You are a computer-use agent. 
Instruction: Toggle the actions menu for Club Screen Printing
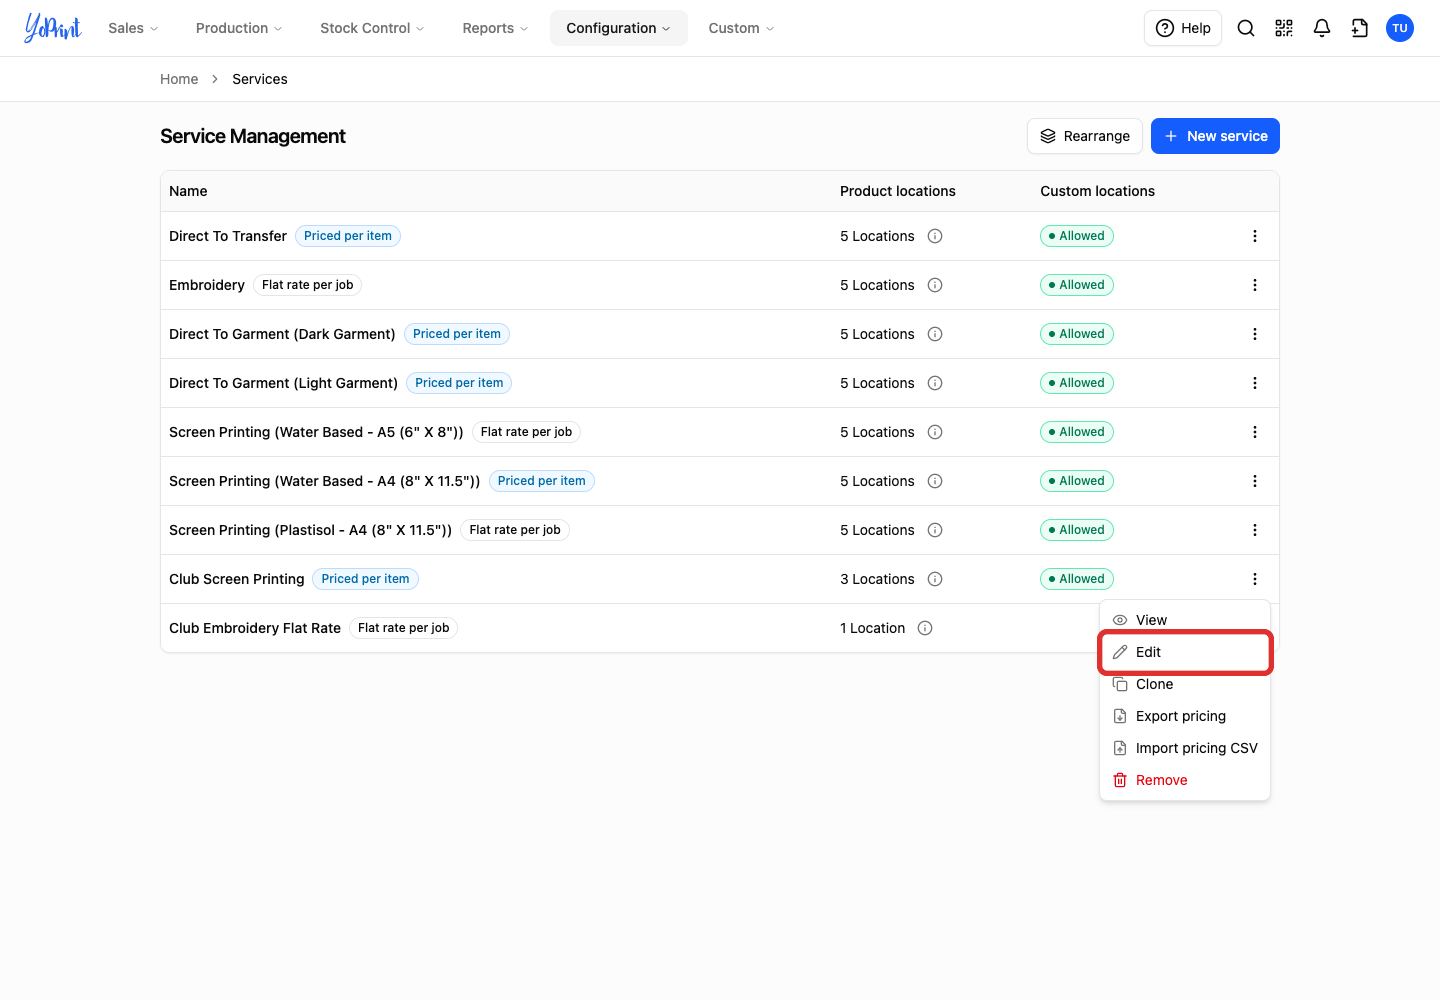1255,579
